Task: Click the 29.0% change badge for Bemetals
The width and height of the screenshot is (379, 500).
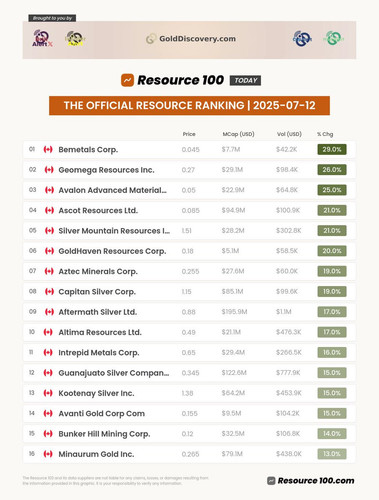Action: tap(332, 149)
